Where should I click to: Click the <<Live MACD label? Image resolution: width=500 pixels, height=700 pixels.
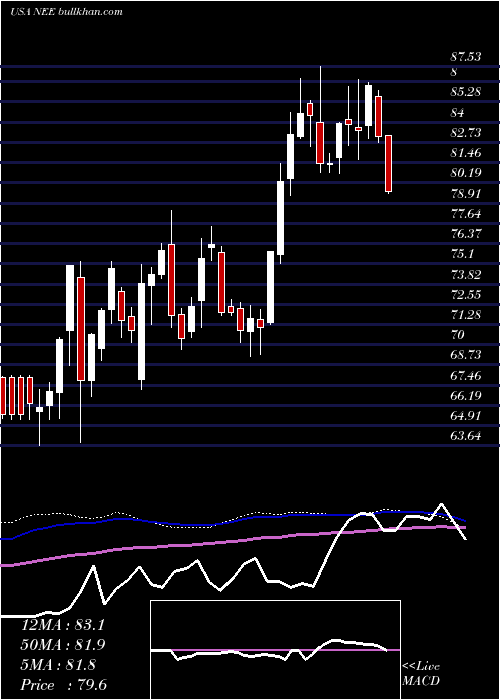click(421, 674)
